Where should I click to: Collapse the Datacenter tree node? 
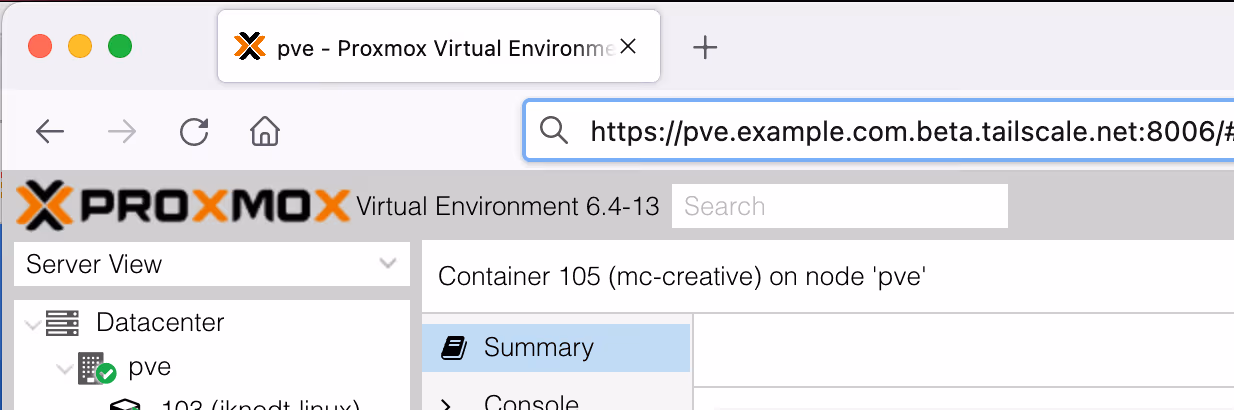(33, 324)
